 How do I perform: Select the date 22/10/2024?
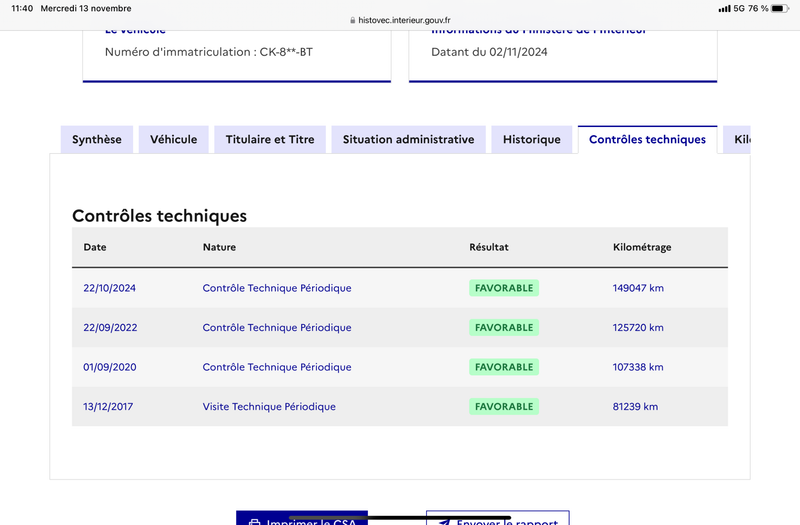(x=110, y=288)
